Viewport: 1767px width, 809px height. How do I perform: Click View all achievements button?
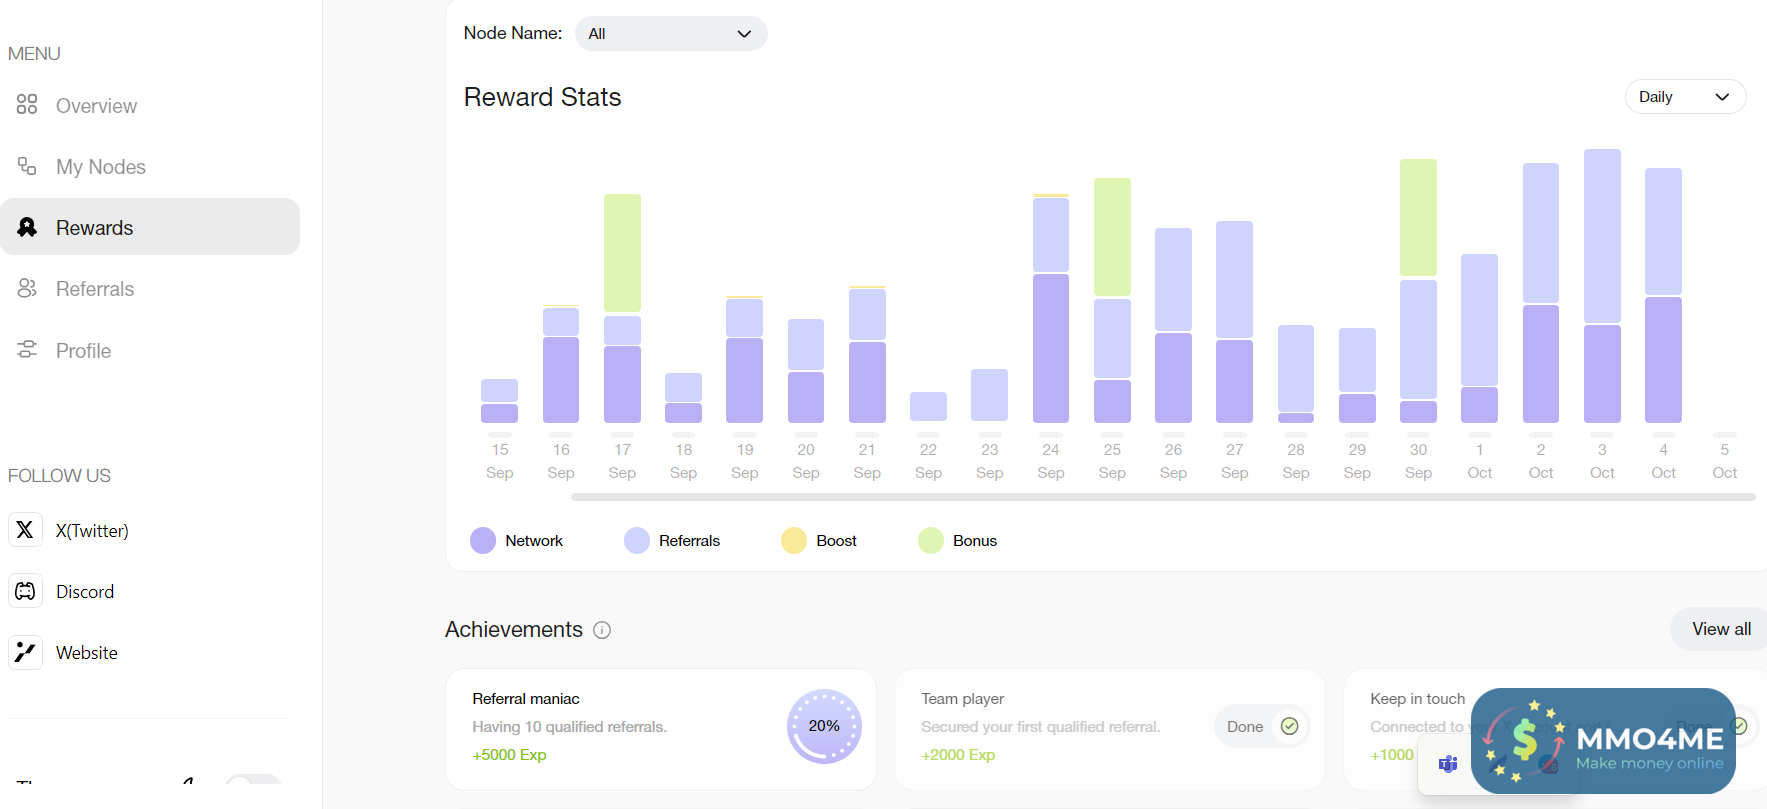pyautogui.click(x=1720, y=629)
